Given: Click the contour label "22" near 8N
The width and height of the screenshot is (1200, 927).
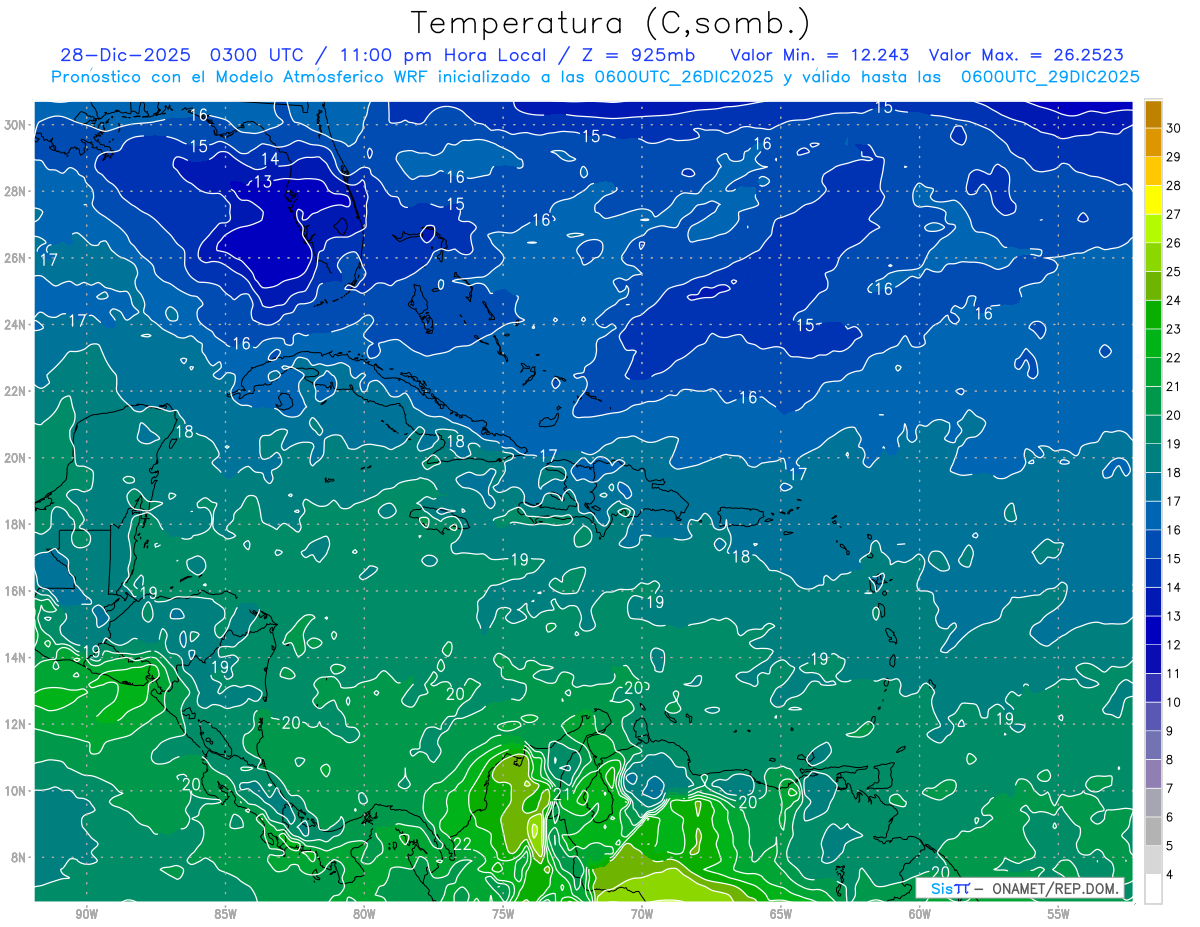Looking at the screenshot, I should point(462,845).
